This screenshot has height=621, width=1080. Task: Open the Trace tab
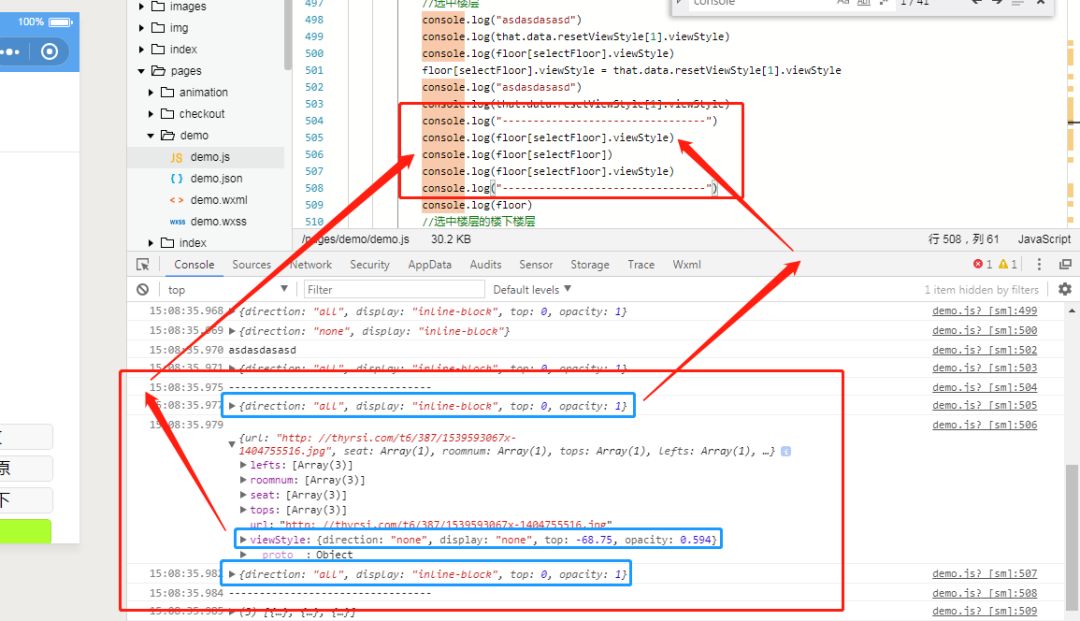coord(641,264)
